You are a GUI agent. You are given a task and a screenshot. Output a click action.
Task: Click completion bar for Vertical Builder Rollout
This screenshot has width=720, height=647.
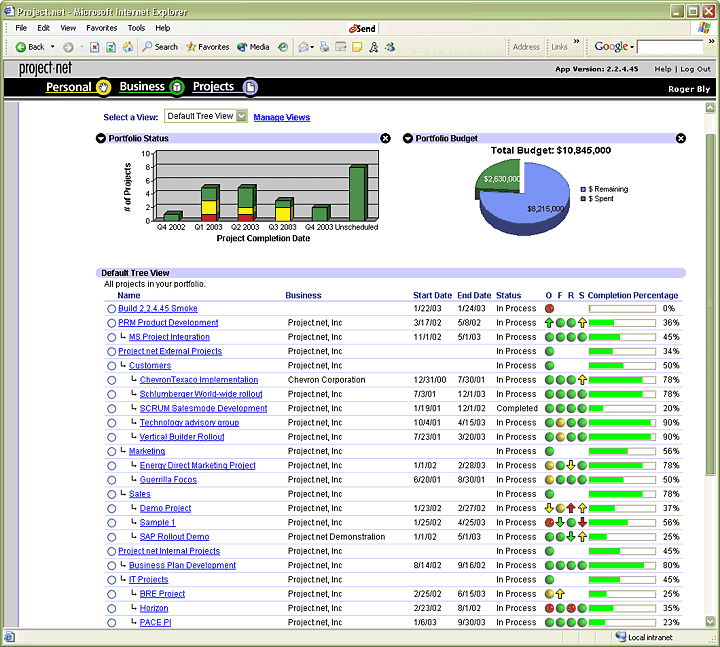(622, 437)
